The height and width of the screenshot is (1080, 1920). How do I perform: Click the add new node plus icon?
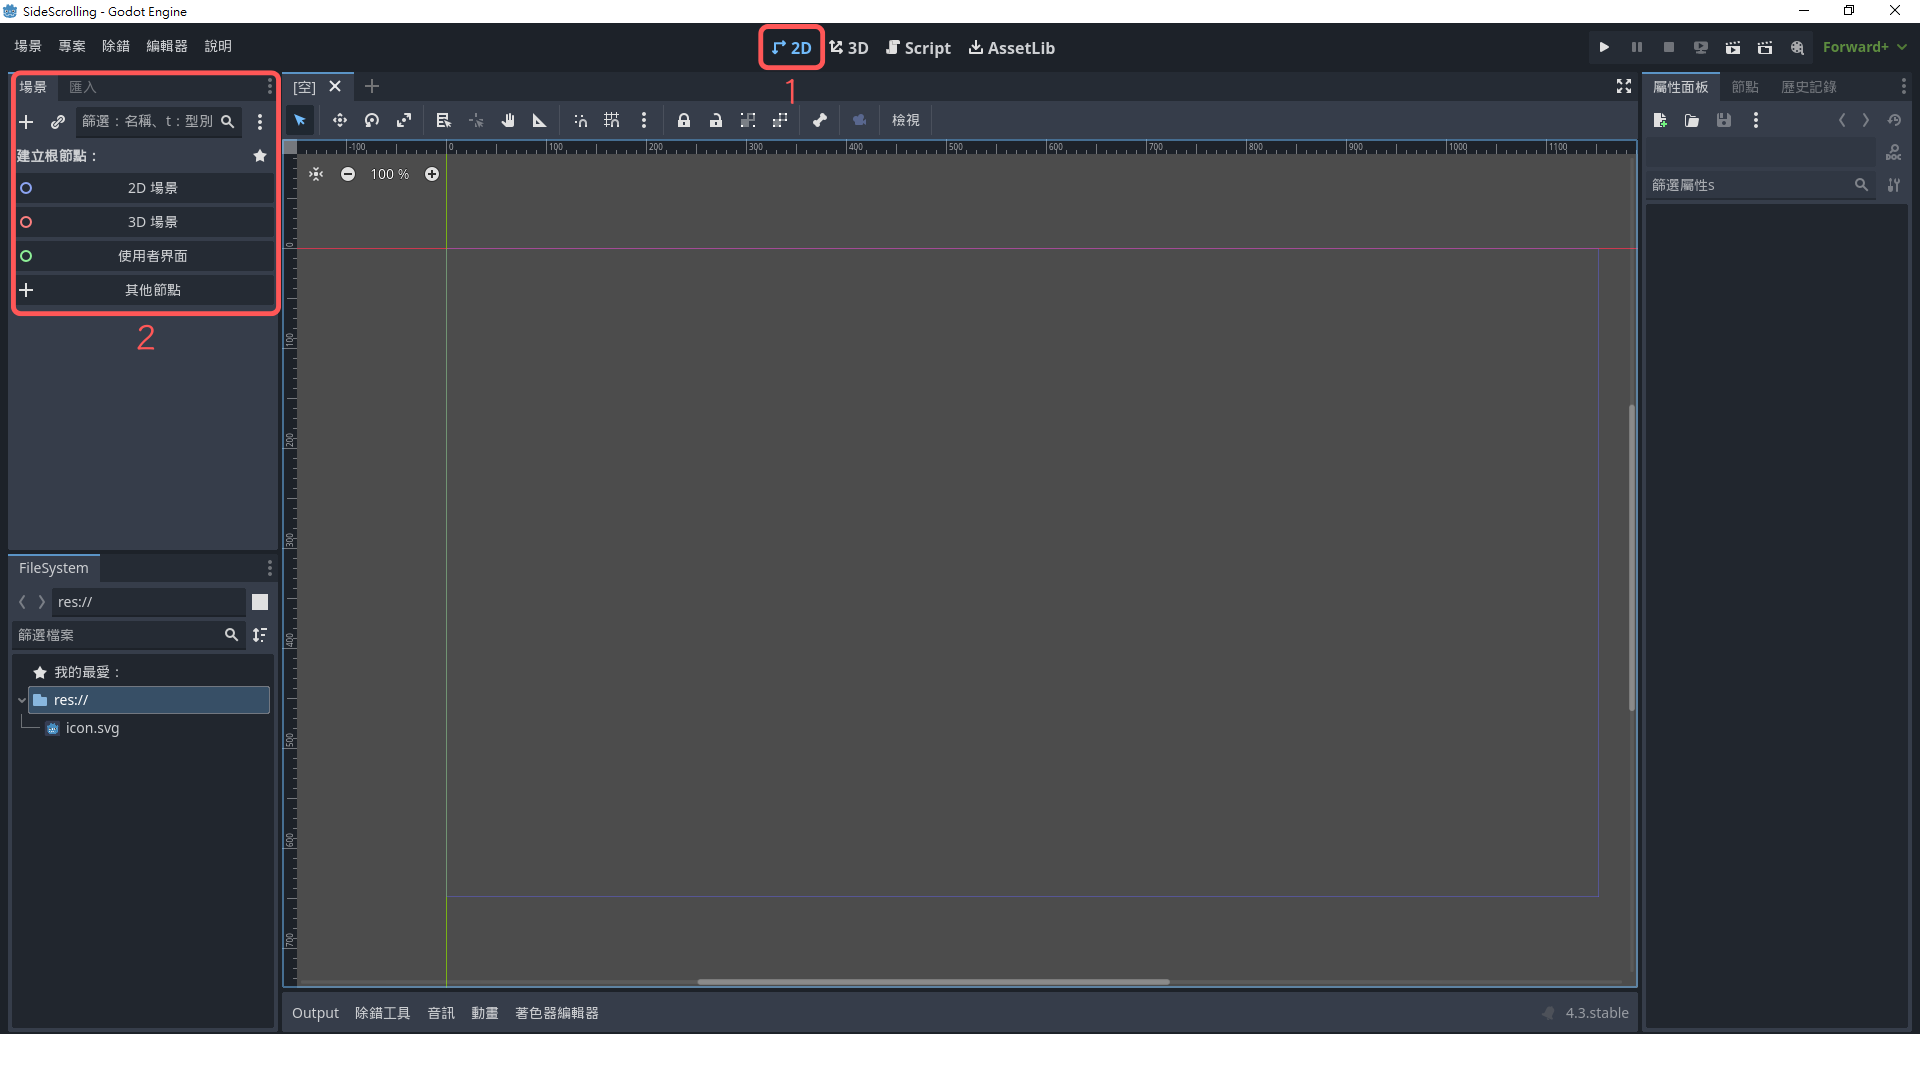click(x=27, y=121)
